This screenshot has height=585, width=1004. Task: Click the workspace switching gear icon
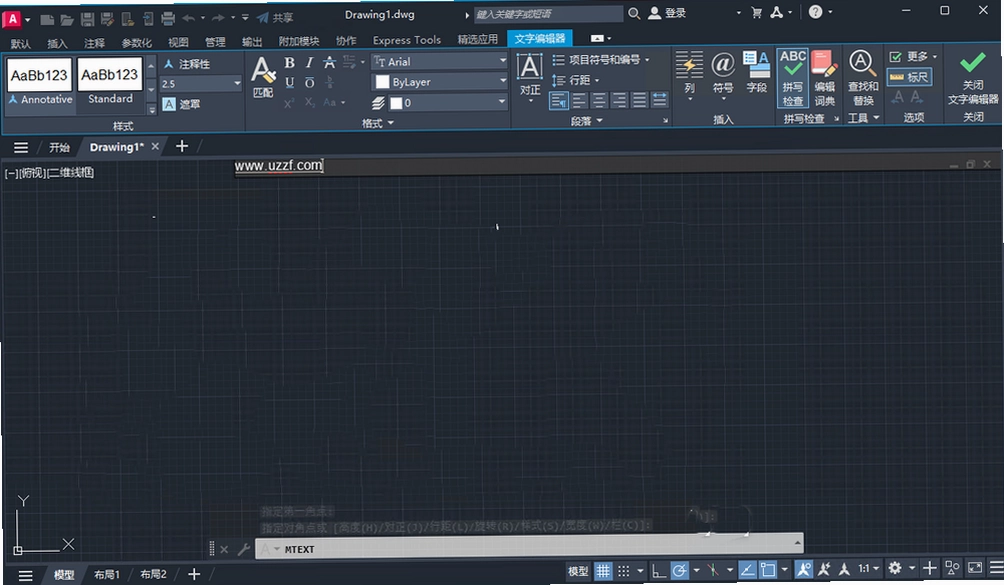point(895,568)
